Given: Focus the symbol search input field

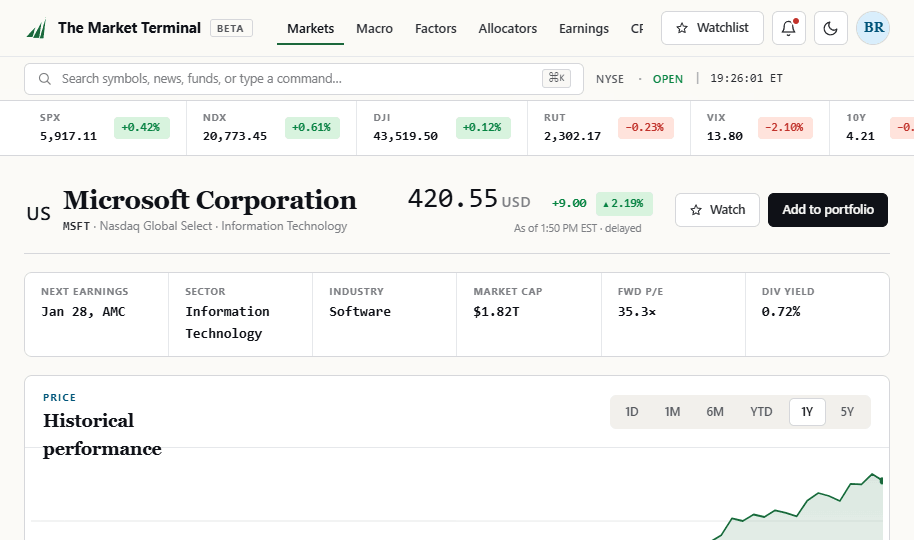Looking at the screenshot, I should [304, 79].
